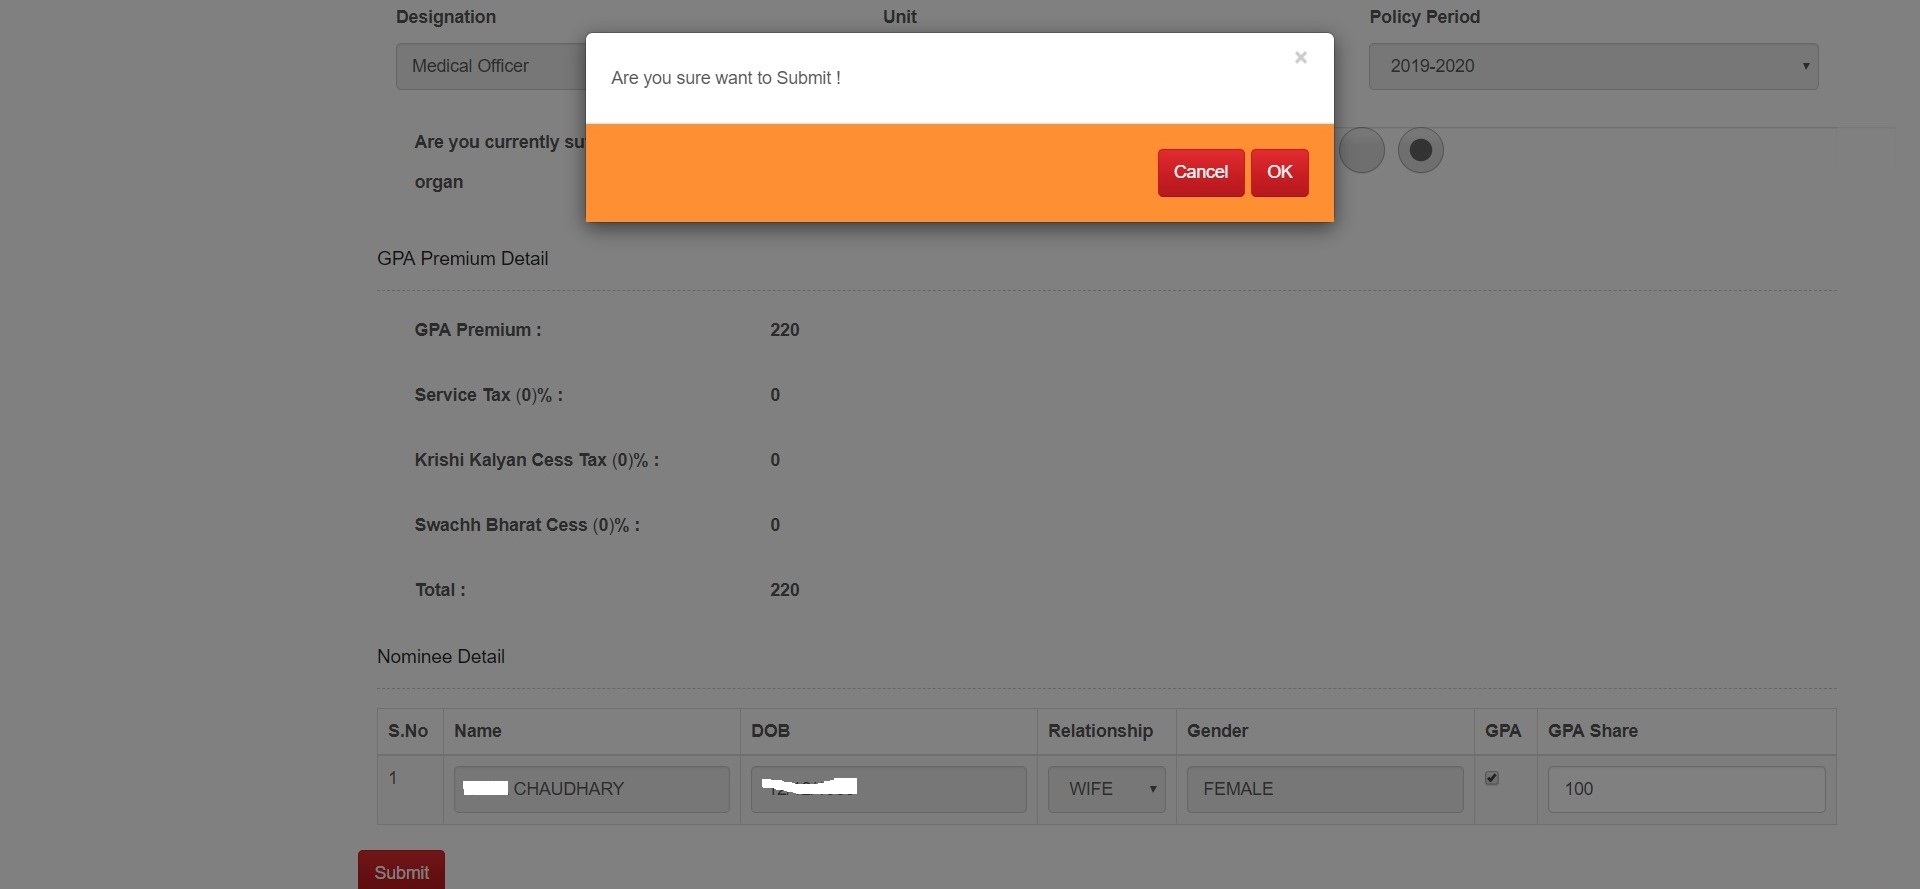Open the Policy Period dropdown
The image size is (1920, 889).
[1592, 66]
